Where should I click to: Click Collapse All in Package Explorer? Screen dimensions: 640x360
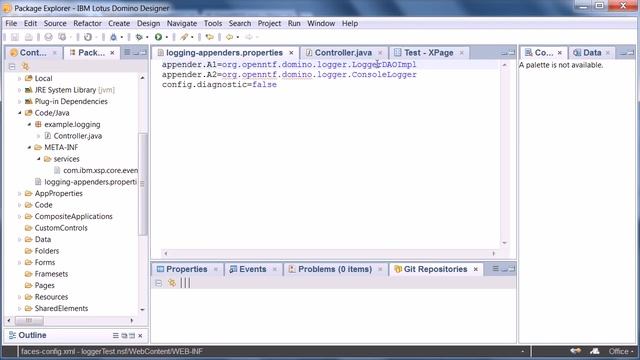[x=12, y=67]
